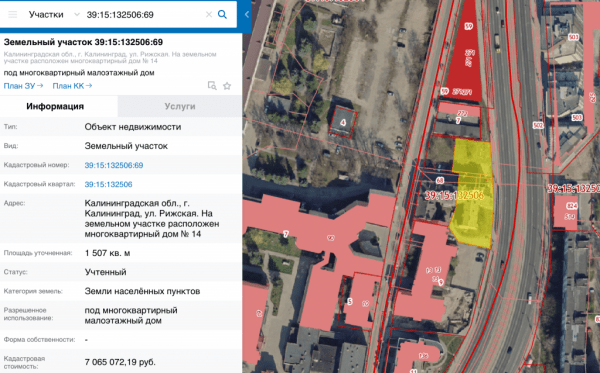Switch to the Информация tab
This screenshot has height=373, width=600.
click(x=55, y=106)
